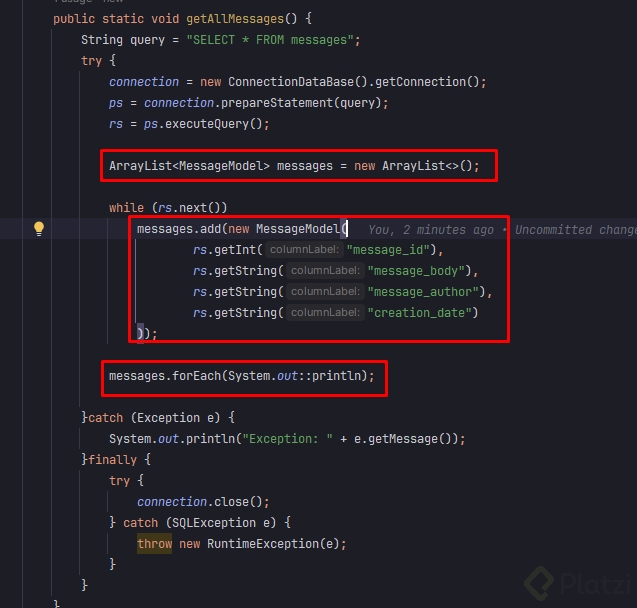Click the getAllMessages method name
Screen dimensions: 637x608
(235, 19)
